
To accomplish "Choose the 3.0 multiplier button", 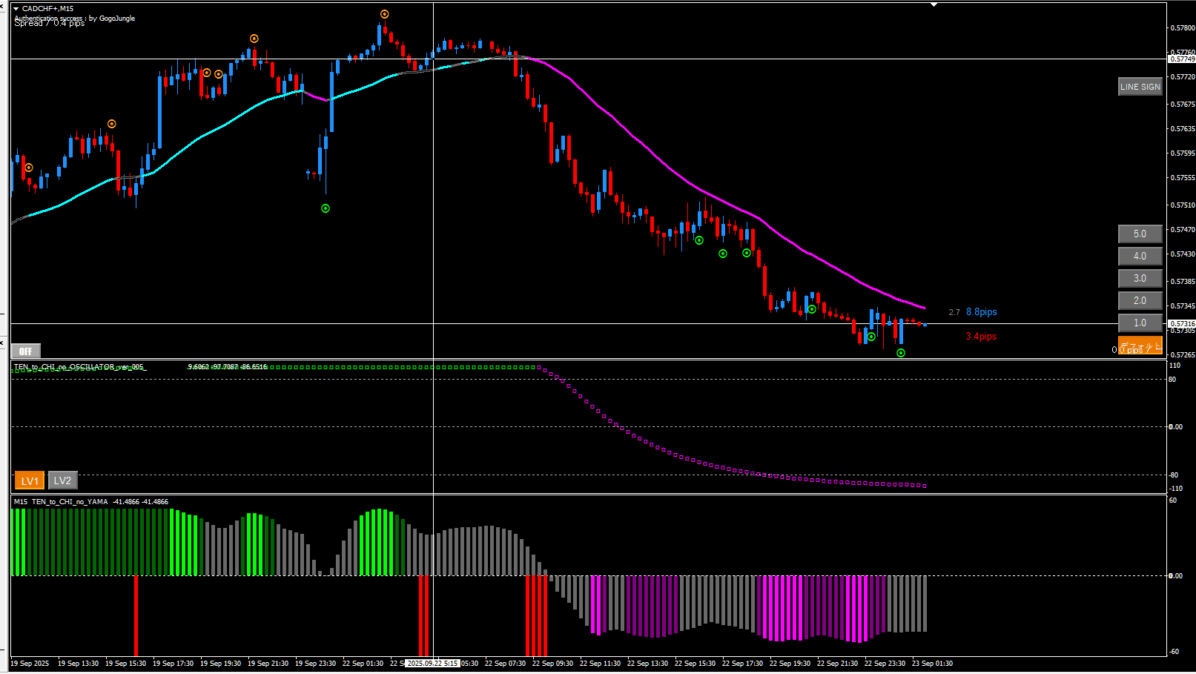I will point(1139,278).
